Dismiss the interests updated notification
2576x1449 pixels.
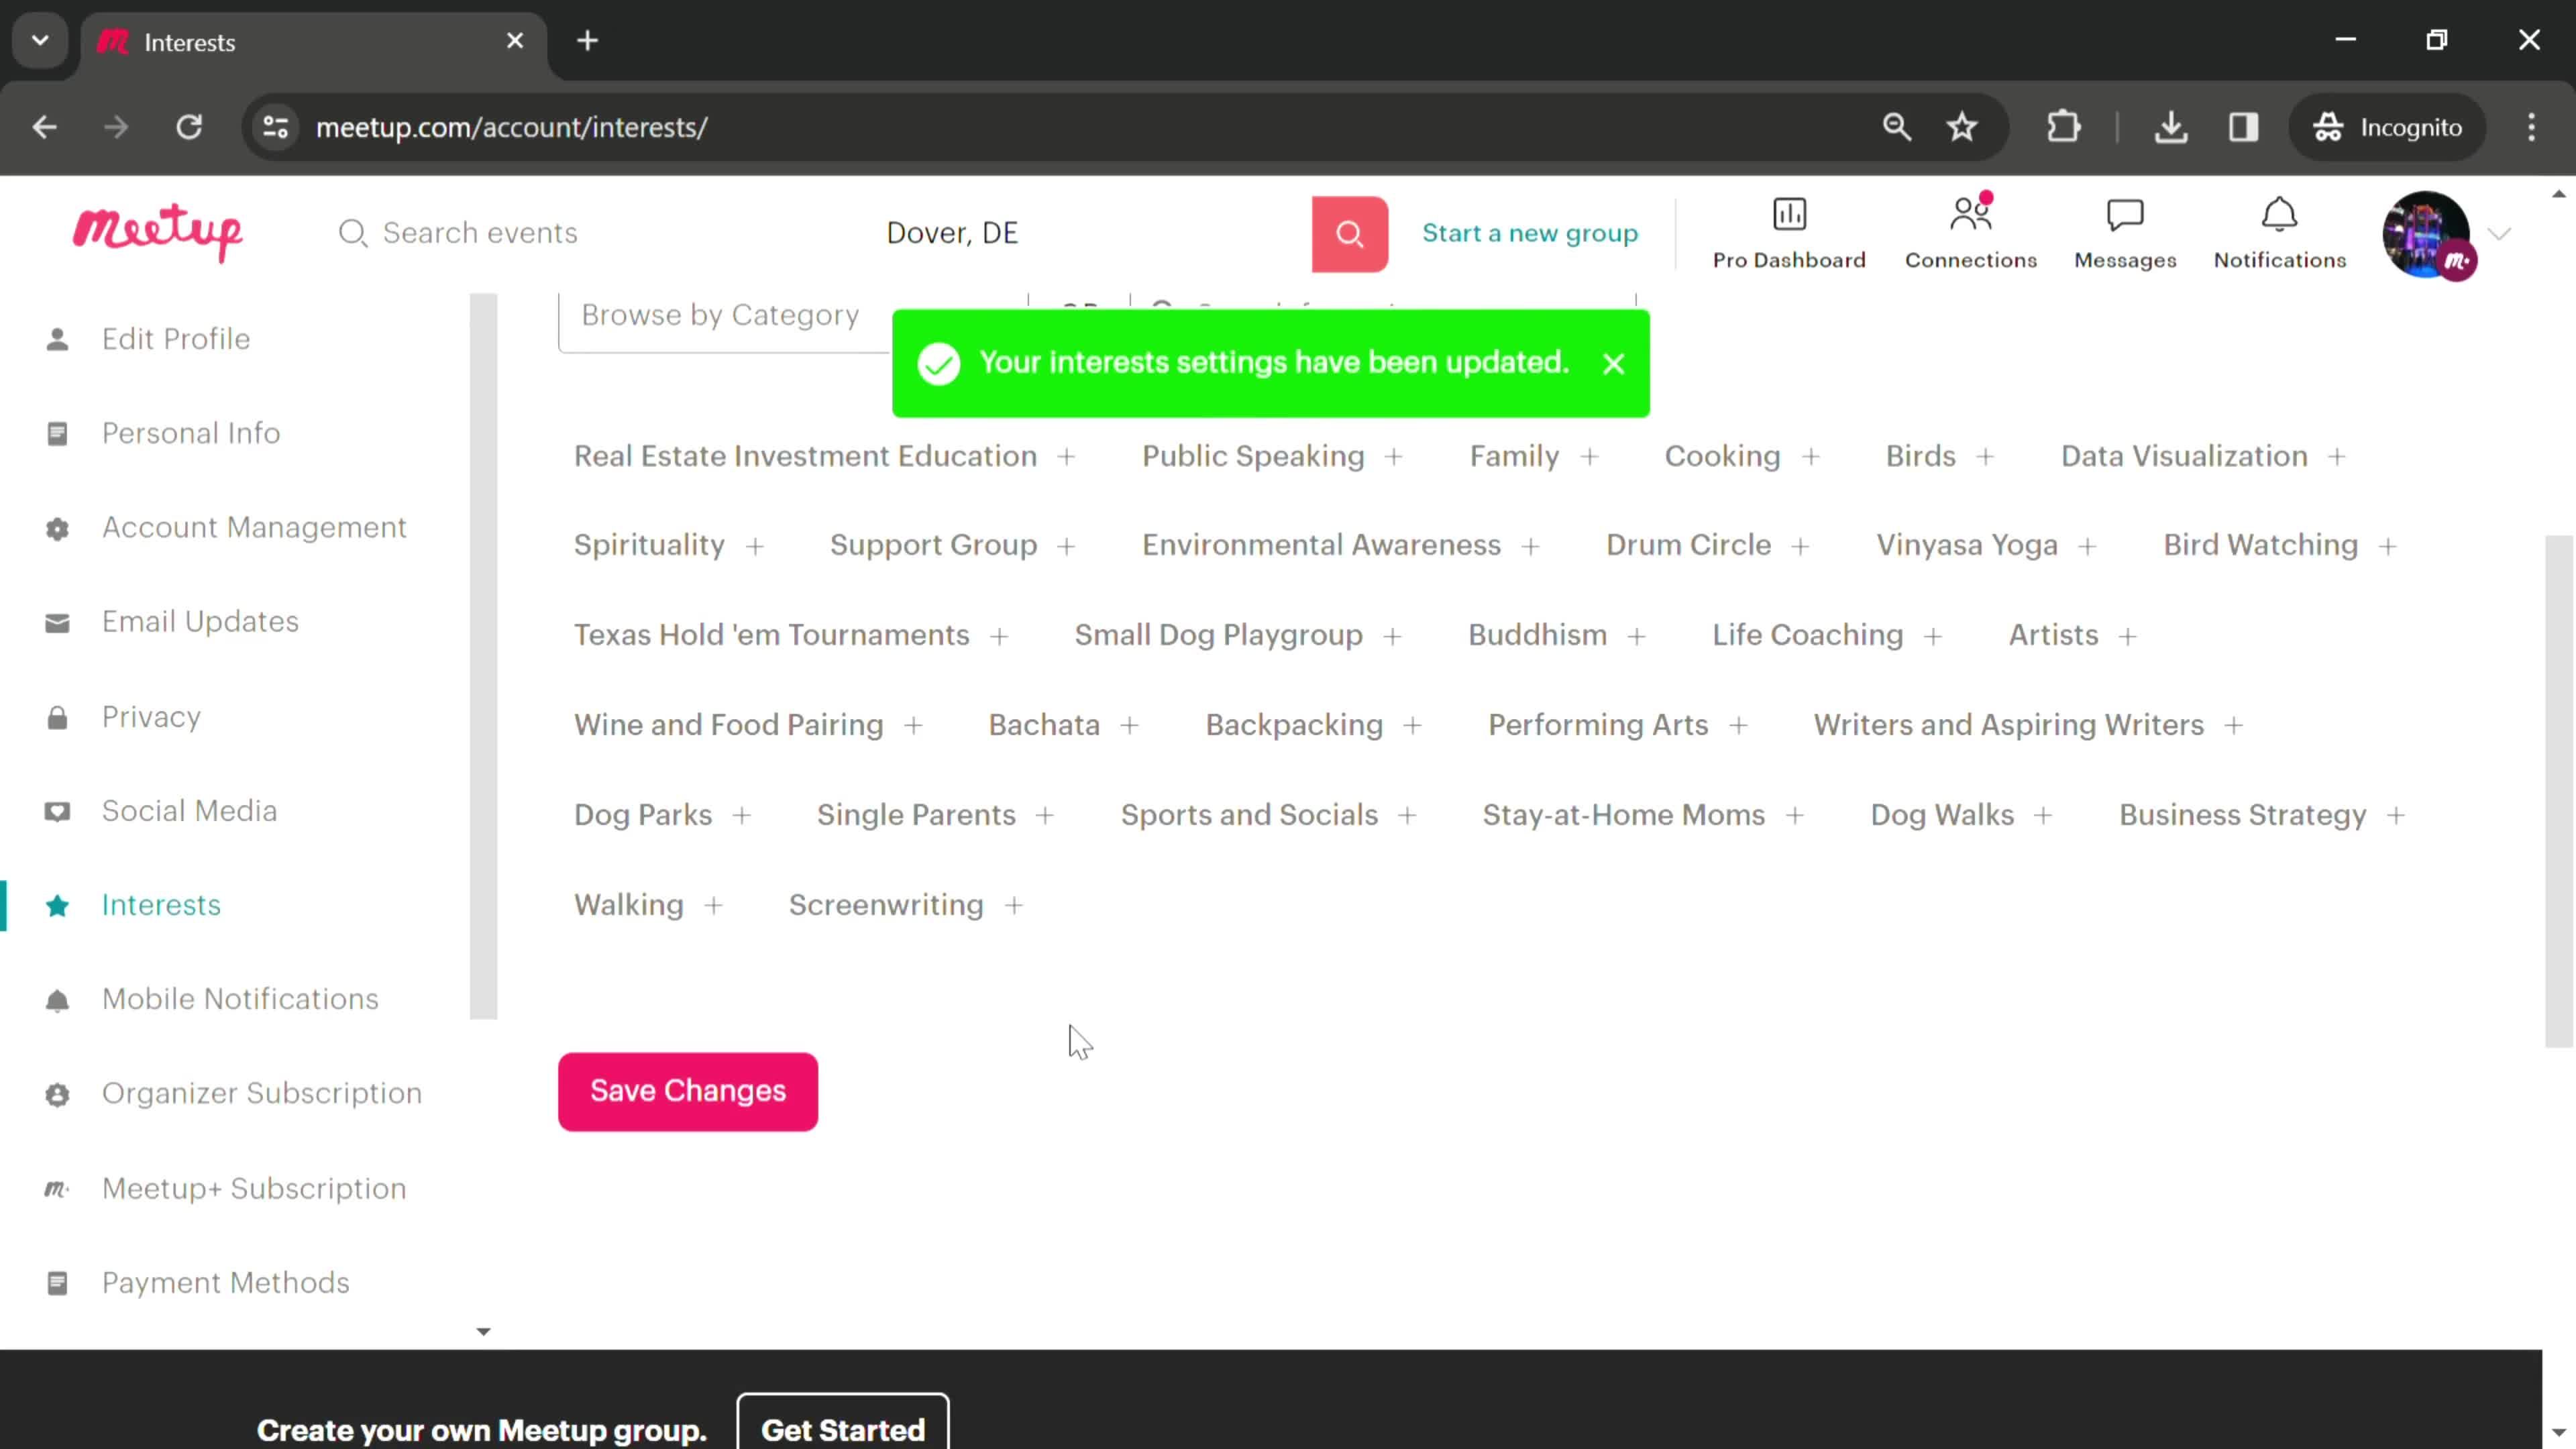(1613, 363)
